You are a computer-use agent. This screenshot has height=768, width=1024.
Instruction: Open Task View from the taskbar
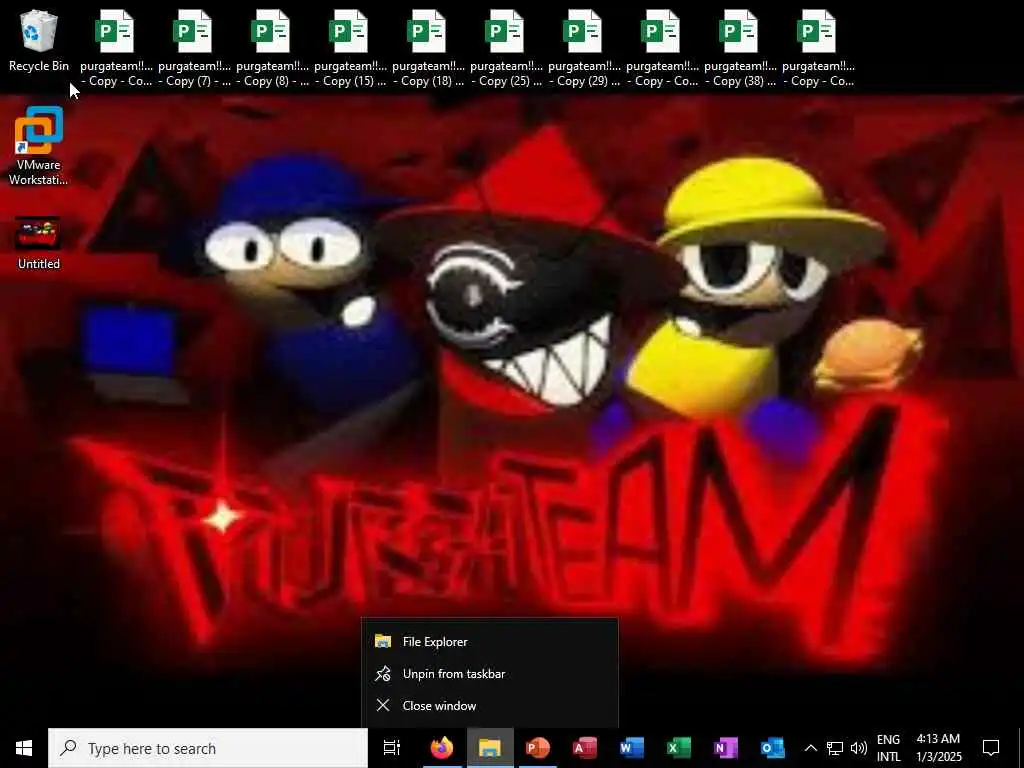click(392, 748)
